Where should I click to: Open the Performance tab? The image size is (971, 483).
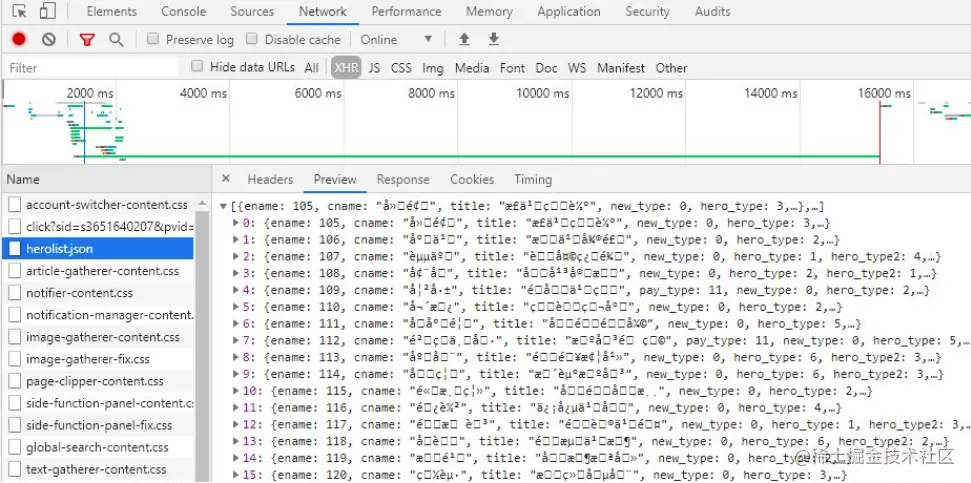click(x=406, y=12)
